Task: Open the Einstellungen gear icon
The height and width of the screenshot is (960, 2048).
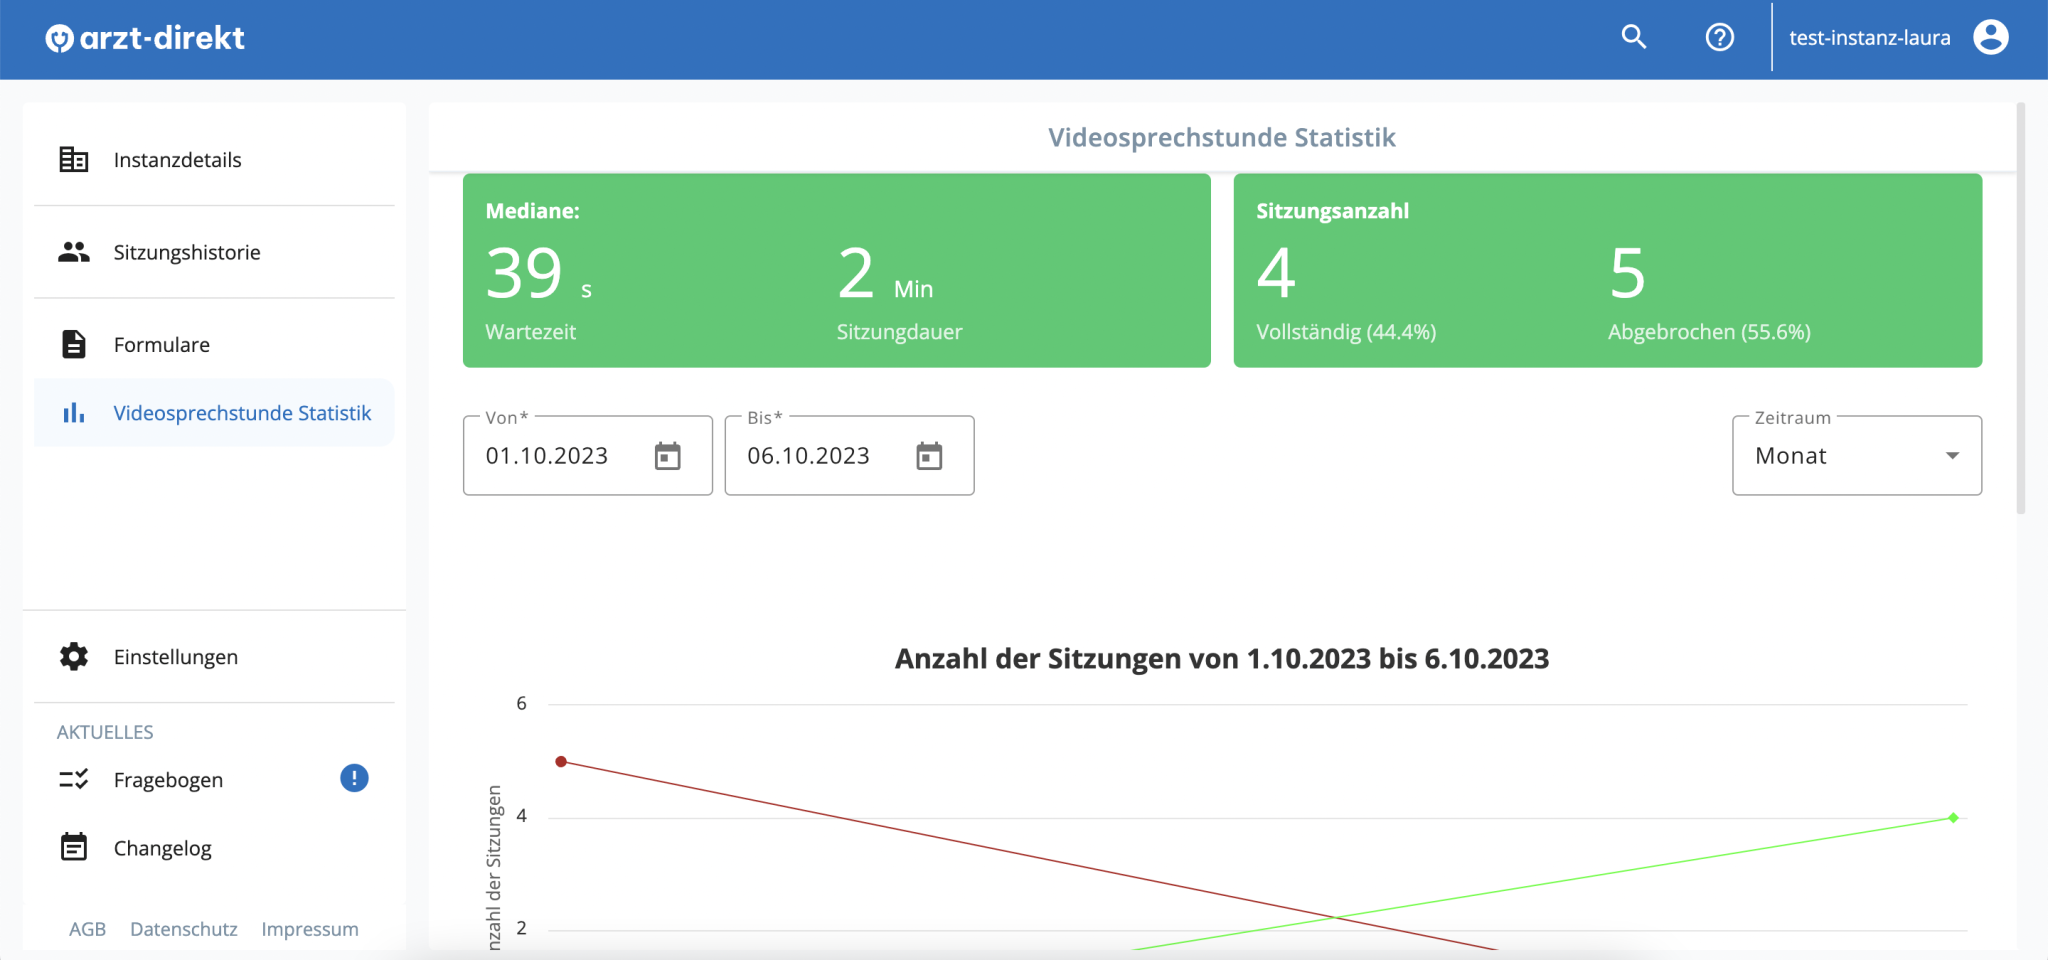Action: click(x=74, y=656)
